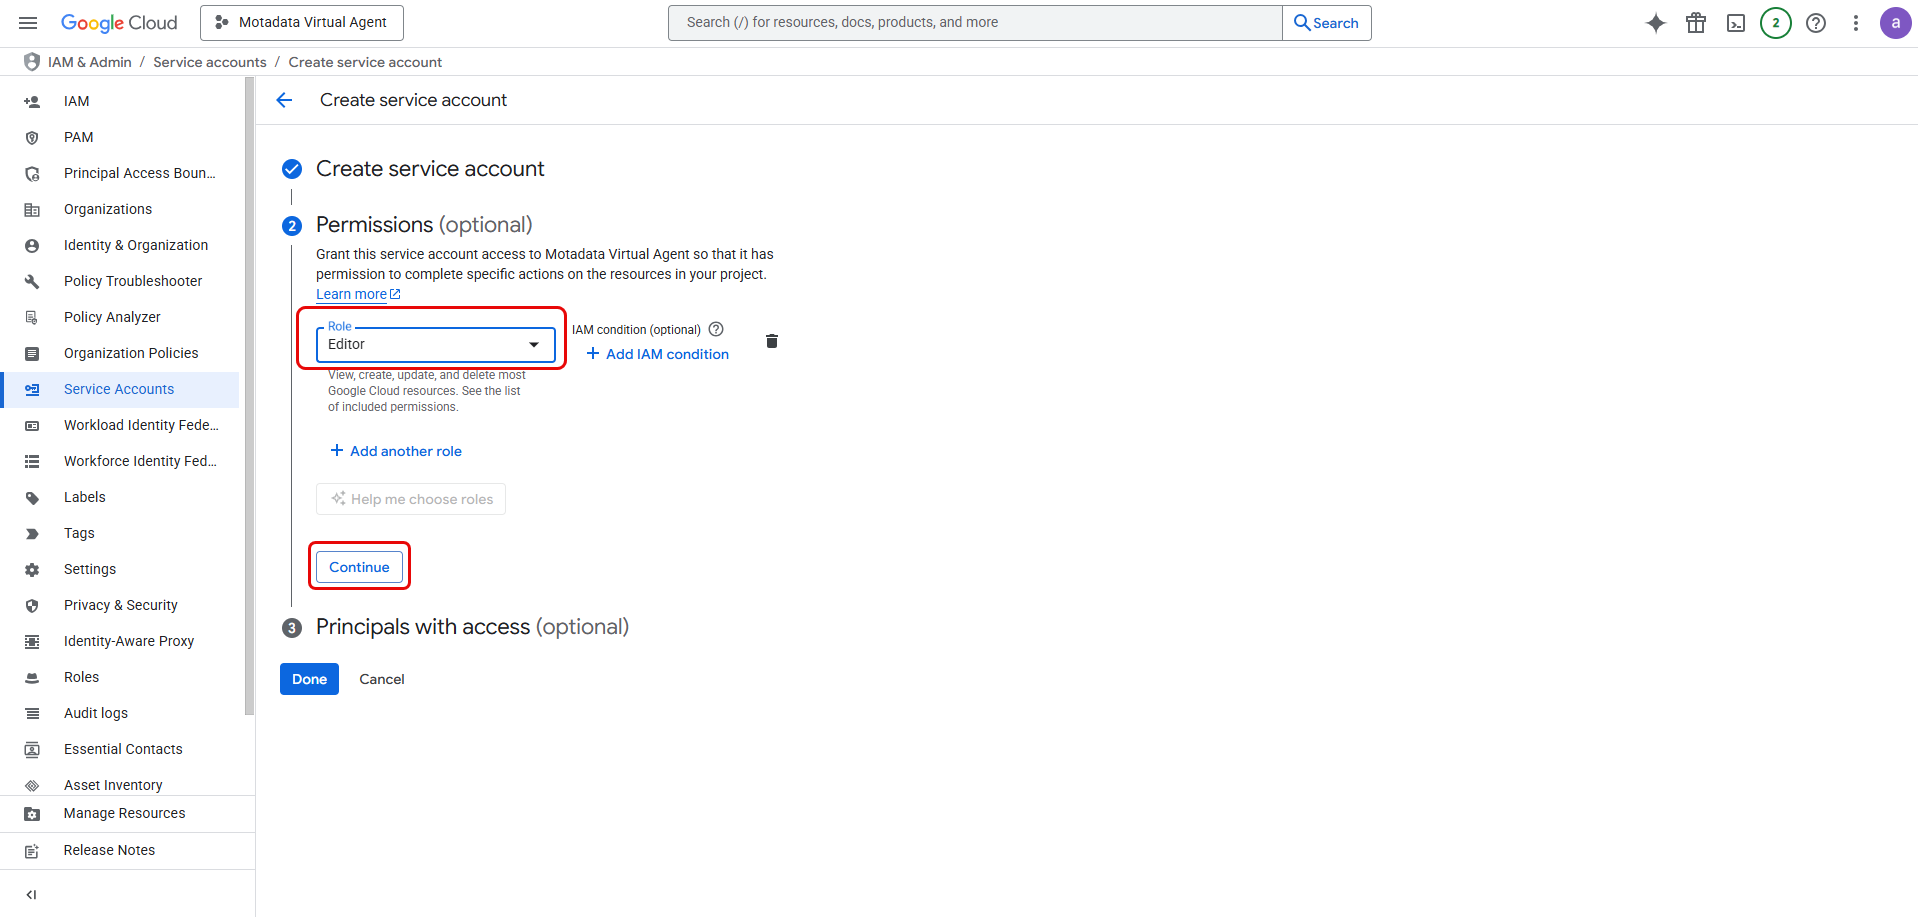Click the free trial gift icon

(1696, 22)
